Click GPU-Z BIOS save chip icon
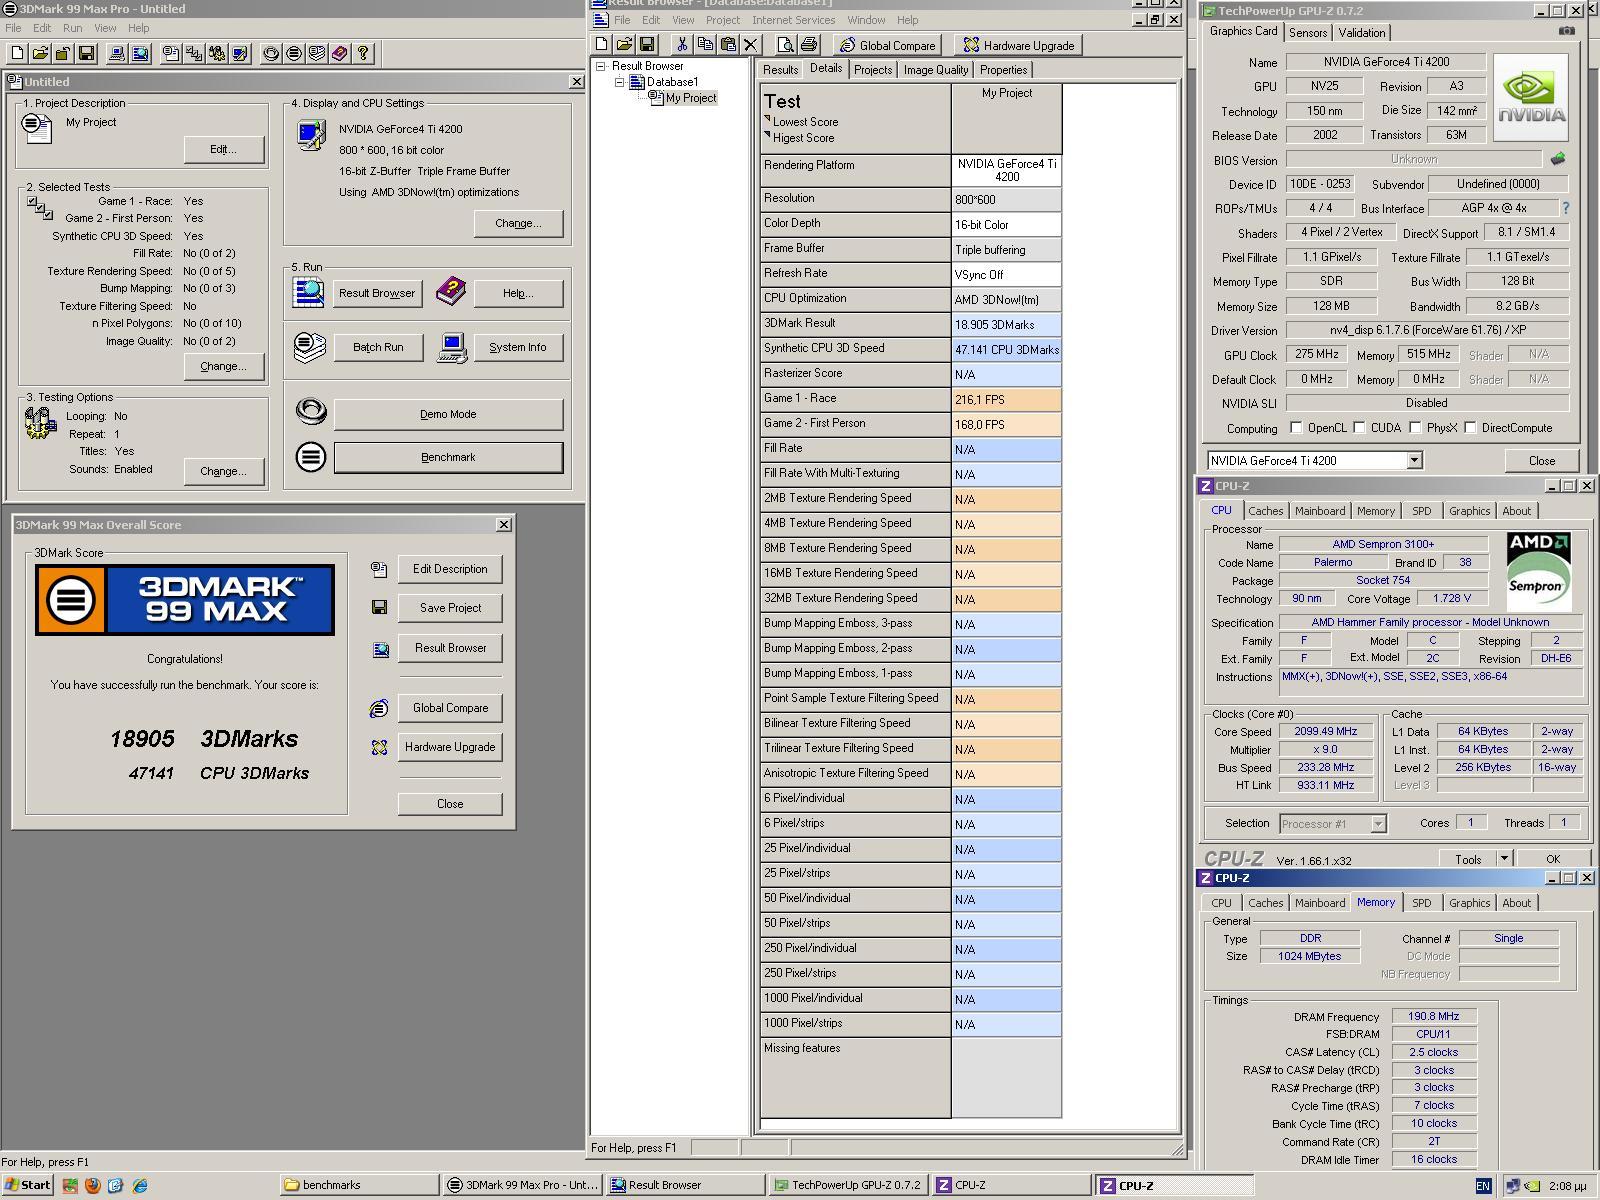Viewport: 1600px width, 1200px height. [1557, 159]
